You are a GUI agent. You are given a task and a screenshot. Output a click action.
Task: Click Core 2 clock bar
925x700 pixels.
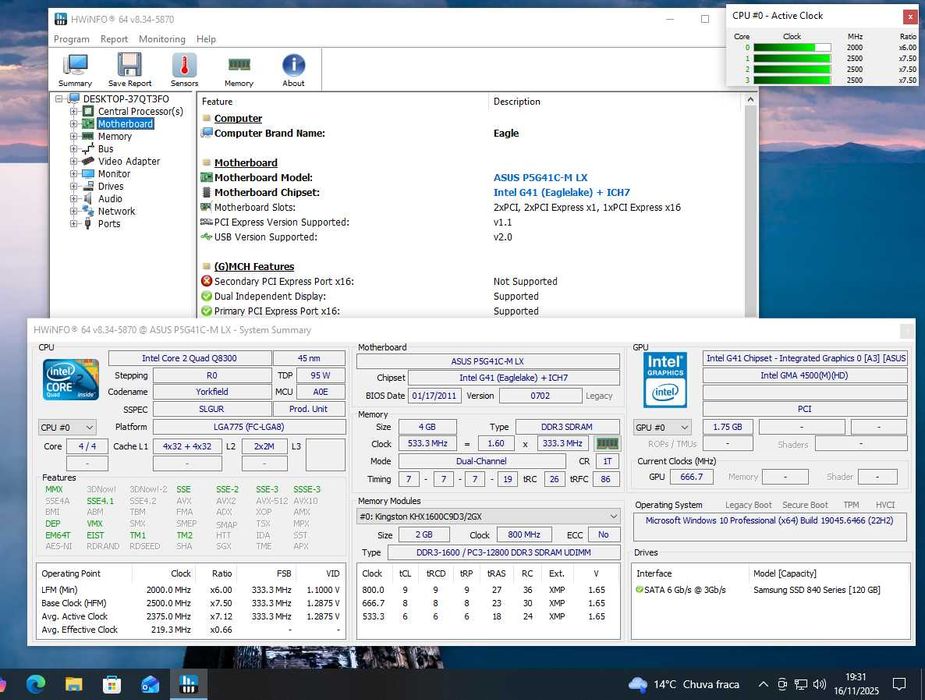coord(792,69)
